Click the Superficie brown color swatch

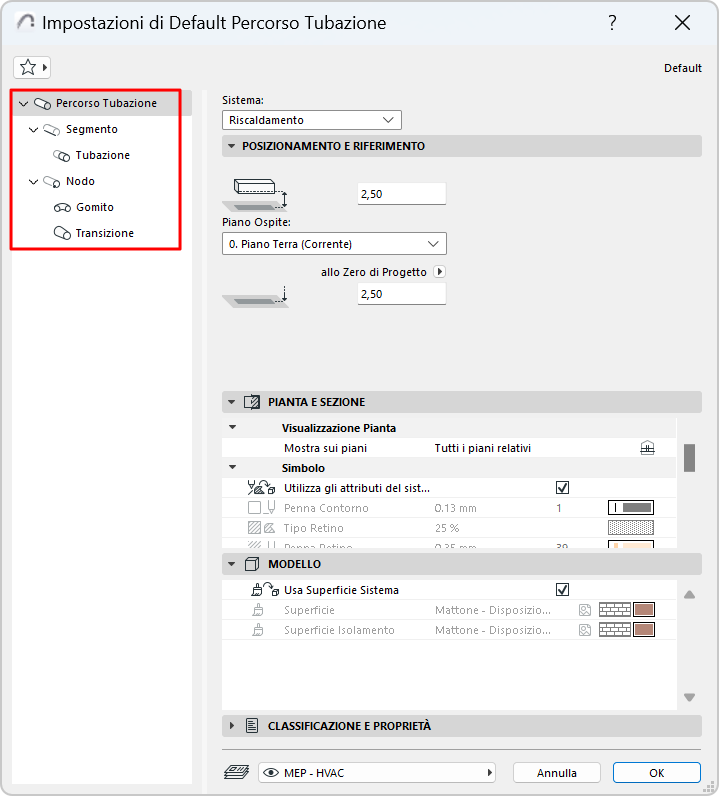point(644,610)
